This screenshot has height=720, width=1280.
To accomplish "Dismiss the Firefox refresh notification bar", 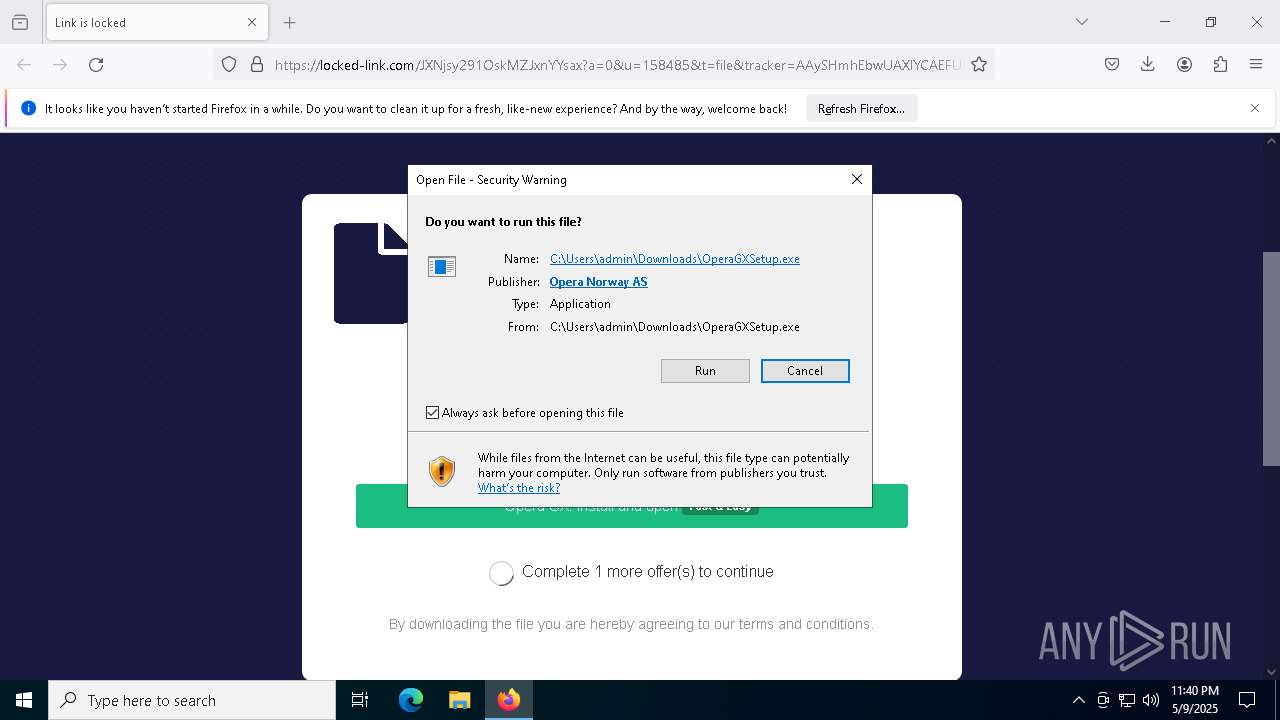I will pyautogui.click(x=1255, y=108).
